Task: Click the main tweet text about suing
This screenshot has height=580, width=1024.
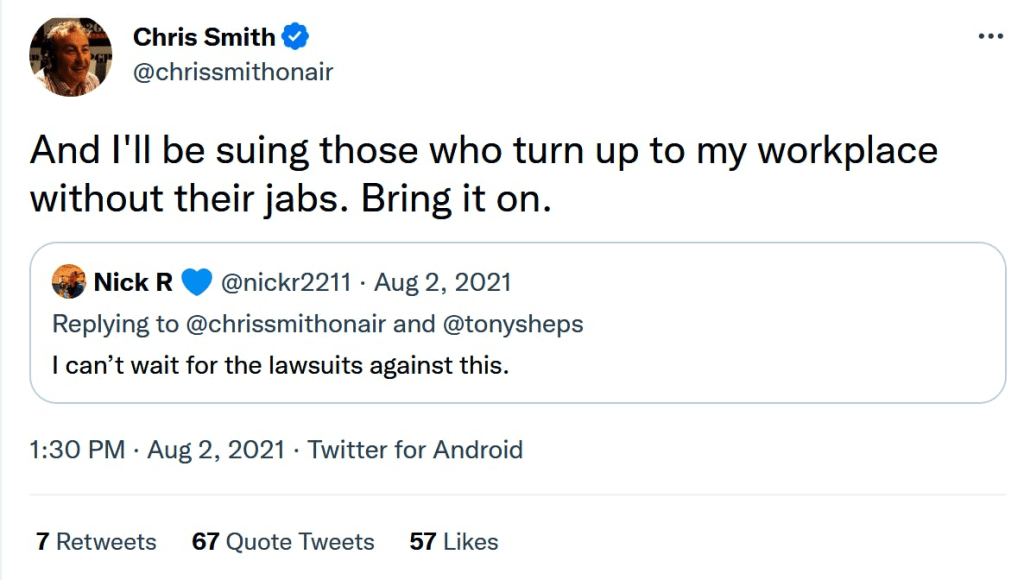Action: (x=484, y=174)
